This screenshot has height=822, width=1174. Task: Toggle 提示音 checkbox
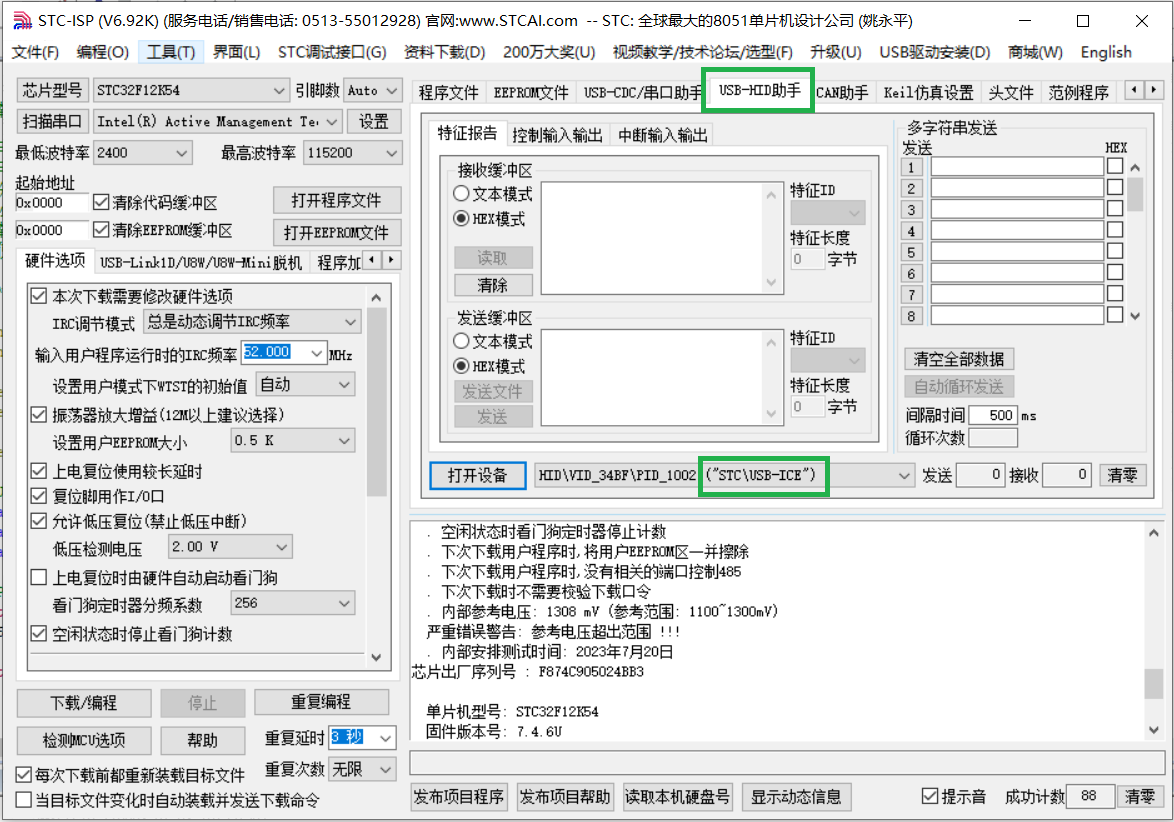tap(930, 796)
